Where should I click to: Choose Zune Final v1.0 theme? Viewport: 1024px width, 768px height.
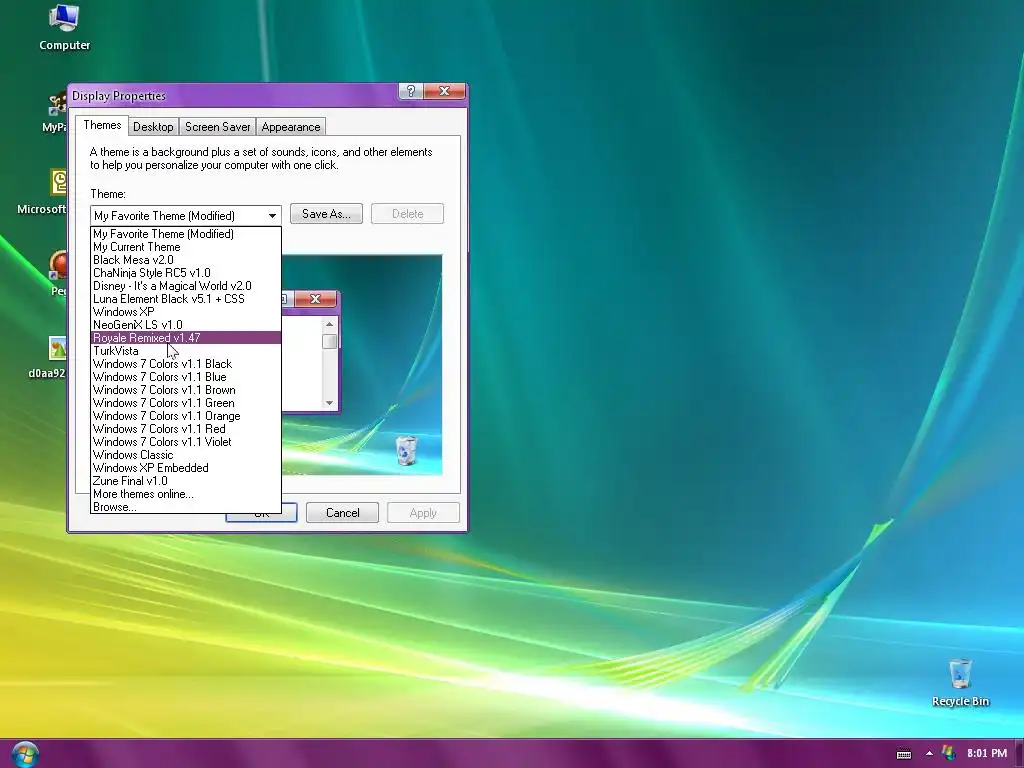click(x=185, y=481)
